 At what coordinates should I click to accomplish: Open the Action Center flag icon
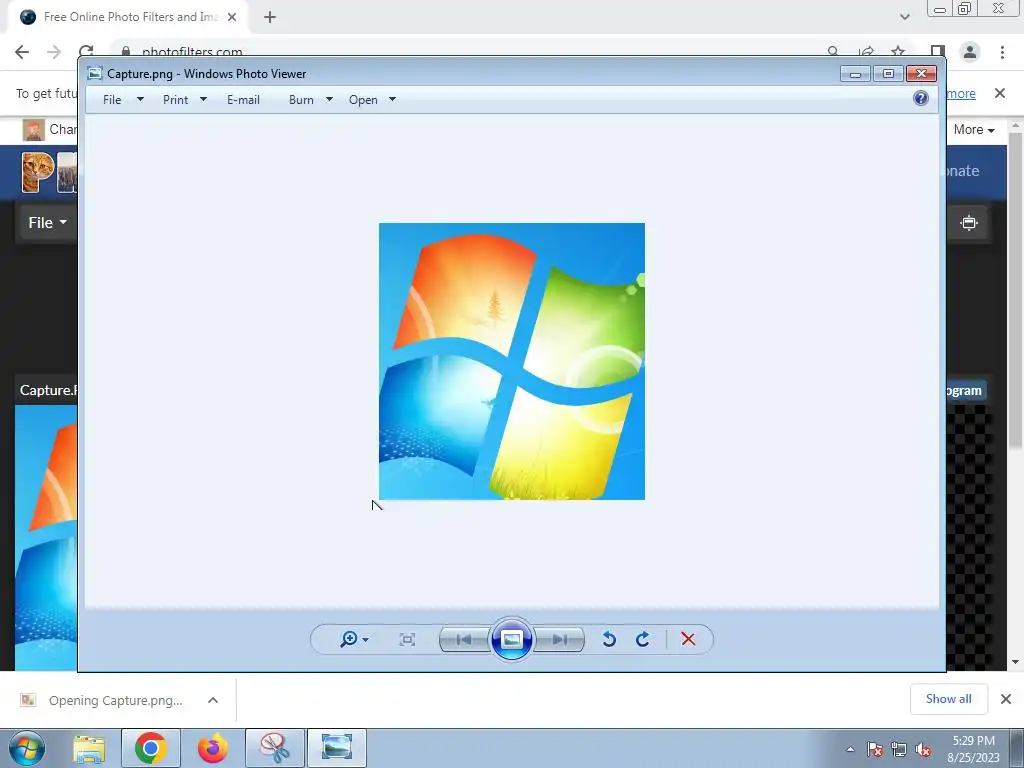(875, 750)
